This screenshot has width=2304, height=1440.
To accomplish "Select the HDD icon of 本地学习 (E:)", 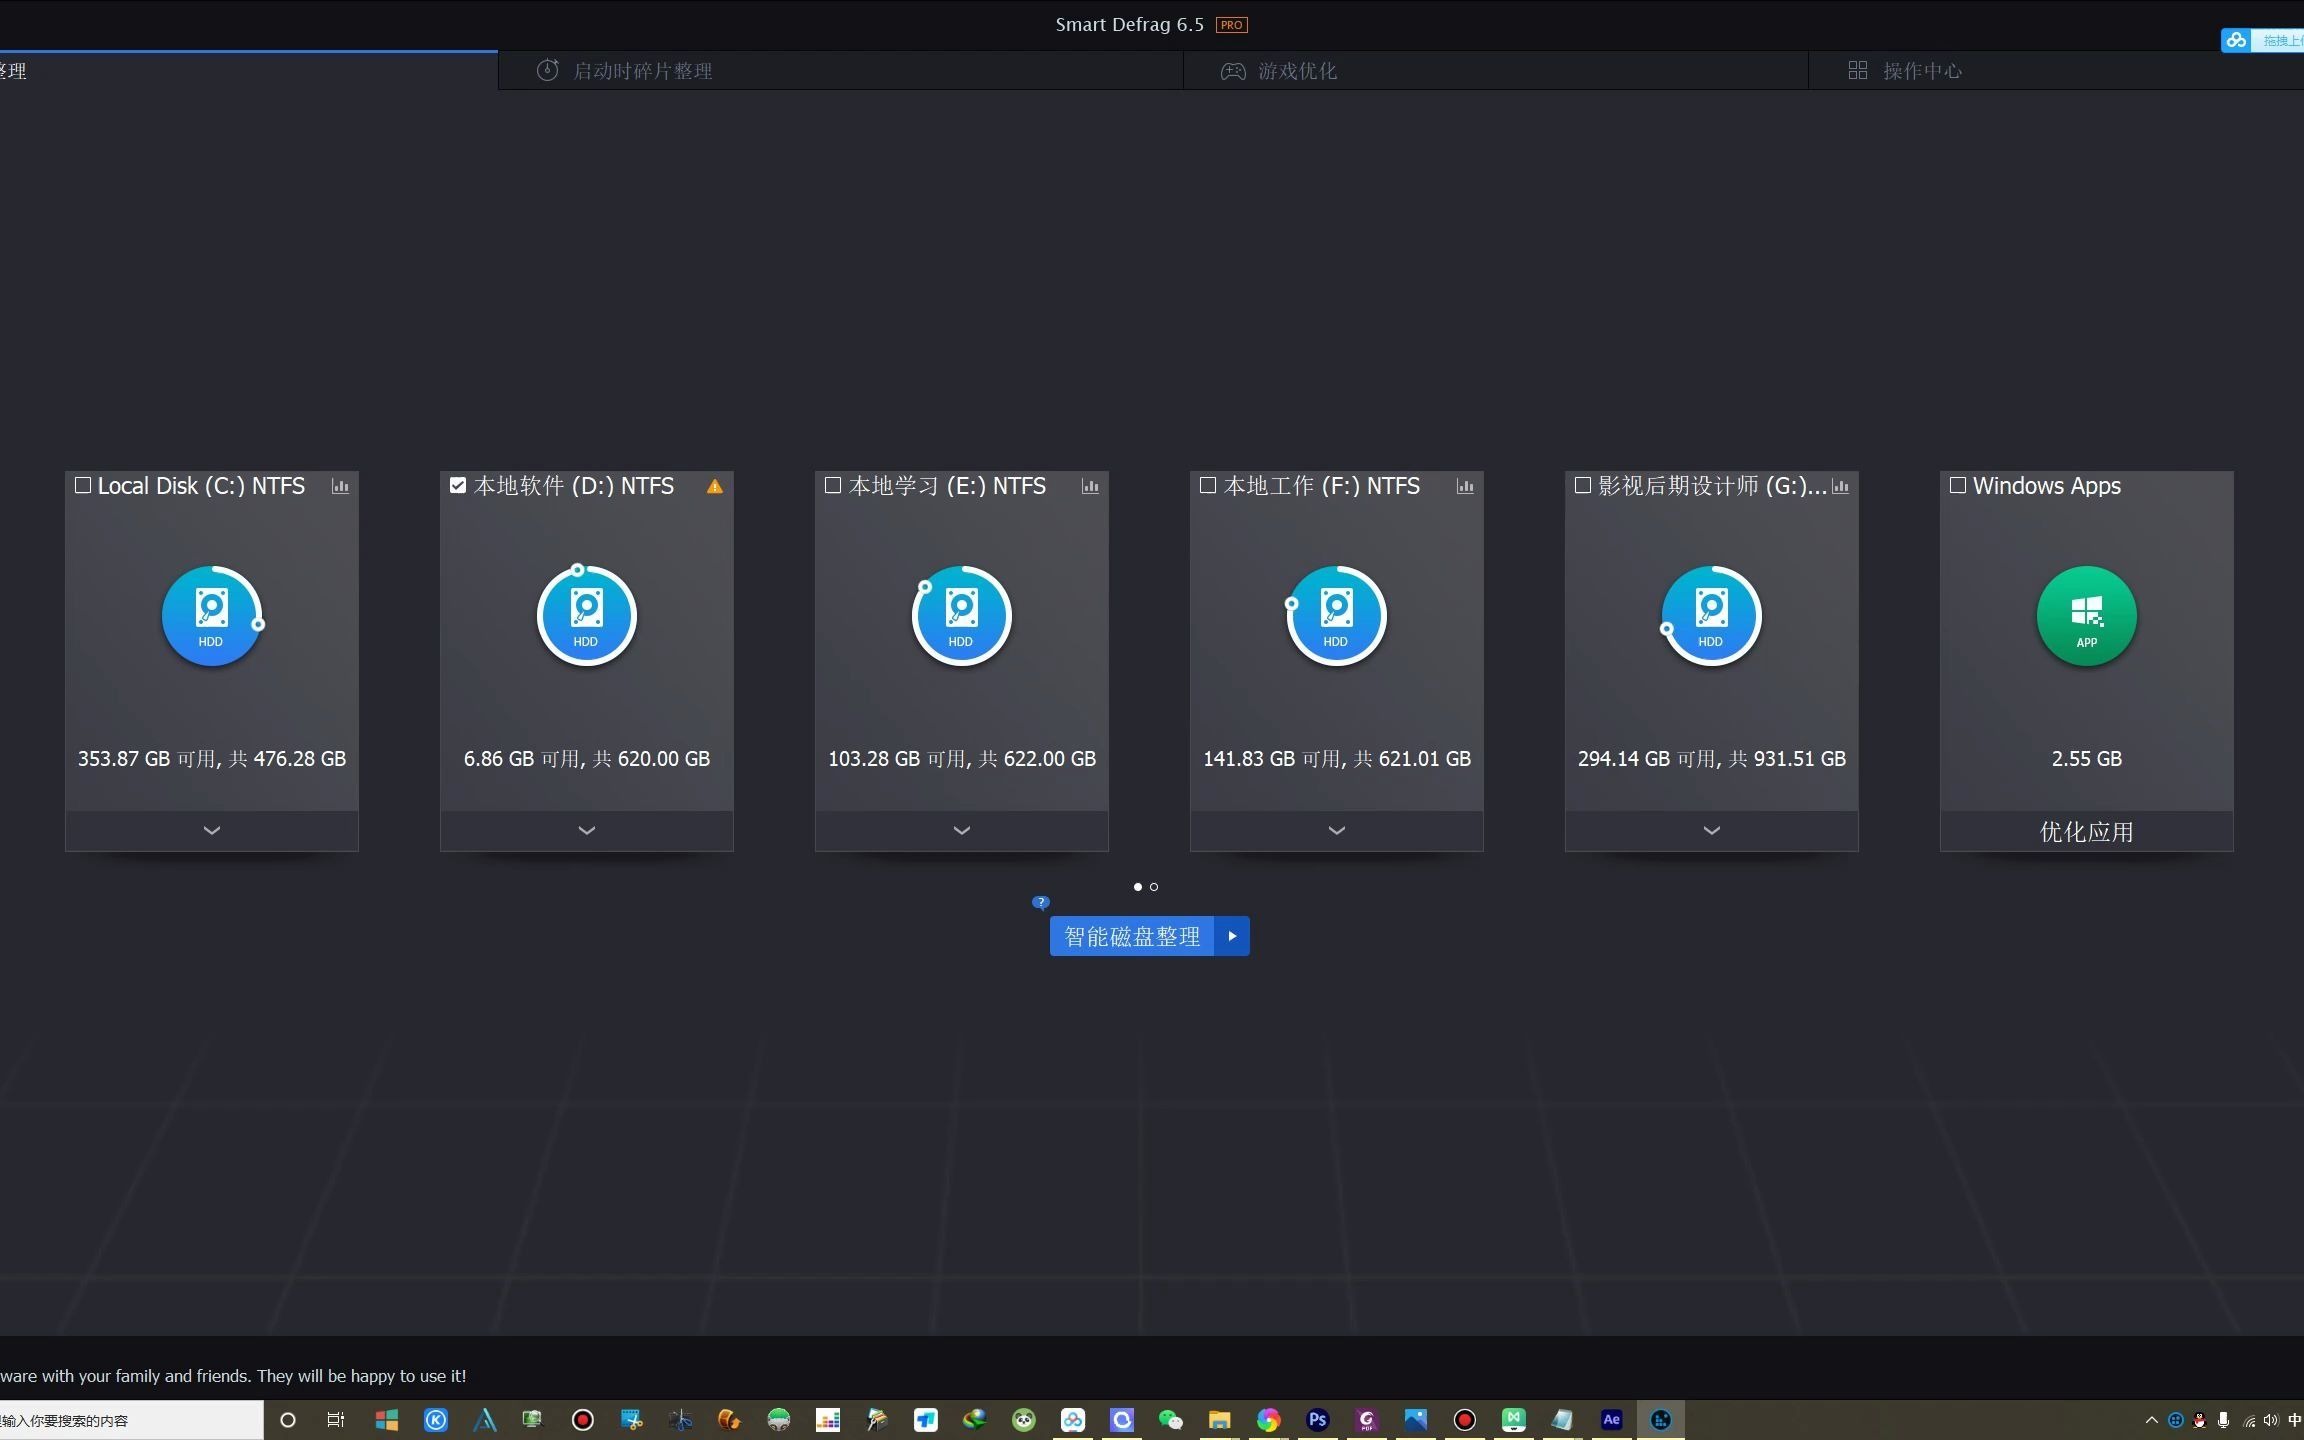I will (x=960, y=616).
